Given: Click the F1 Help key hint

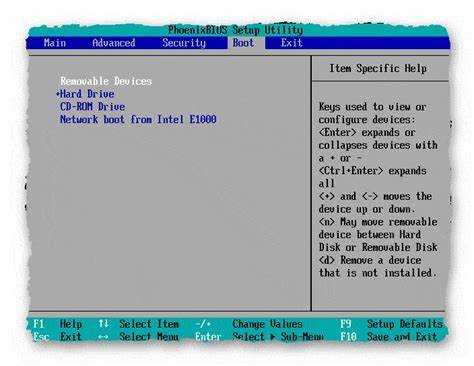Looking at the screenshot, I should pos(57,324).
